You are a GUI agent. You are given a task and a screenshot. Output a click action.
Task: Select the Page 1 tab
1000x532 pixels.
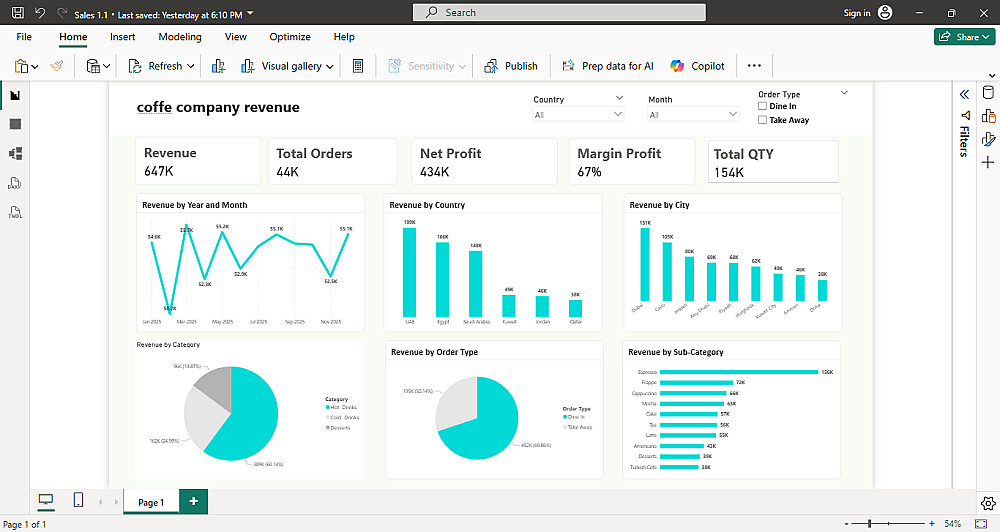pos(151,502)
